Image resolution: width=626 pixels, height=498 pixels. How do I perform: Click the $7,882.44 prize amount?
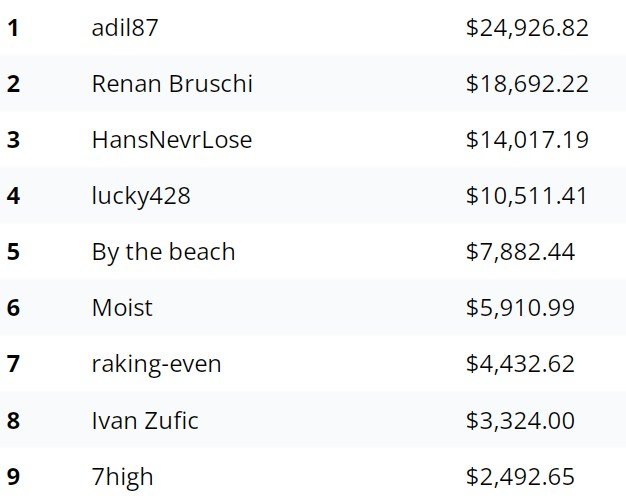pos(520,252)
